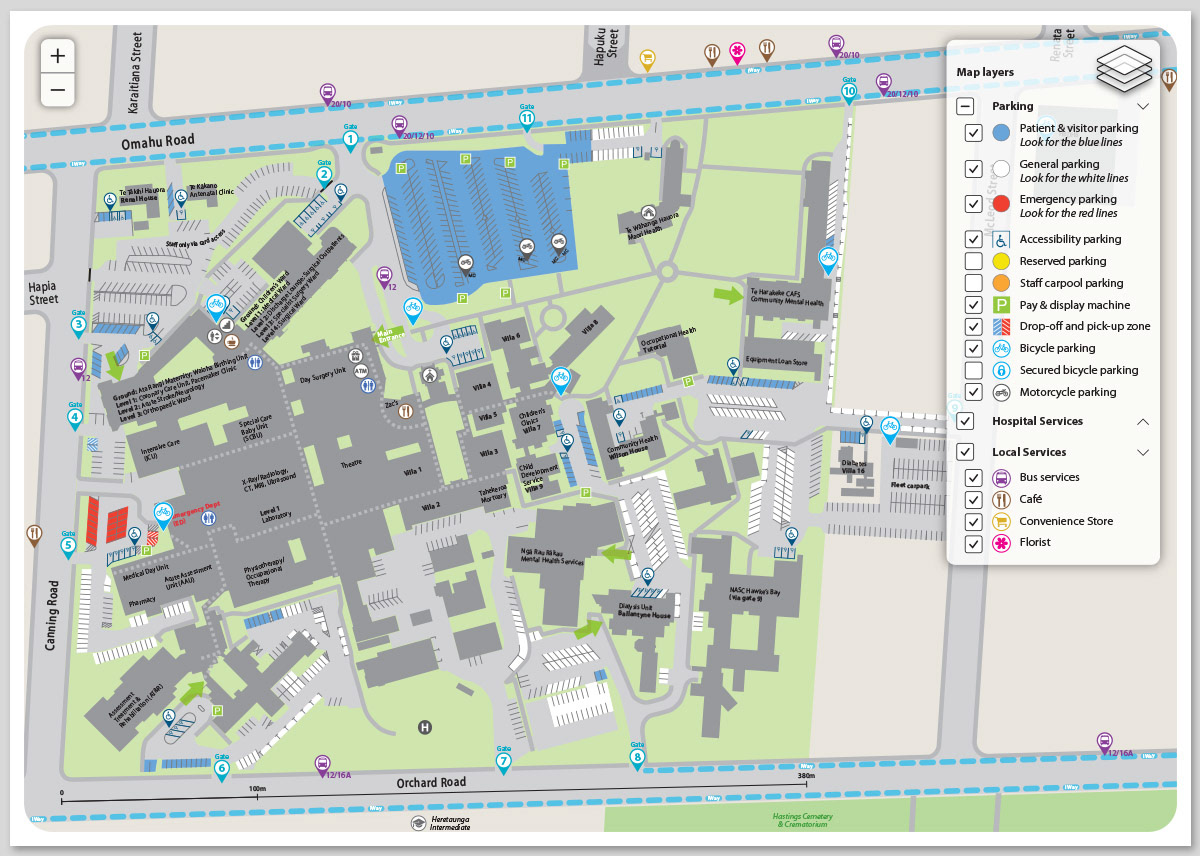
Task: Uncheck the Café layer checkbox
Action: click(973, 499)
